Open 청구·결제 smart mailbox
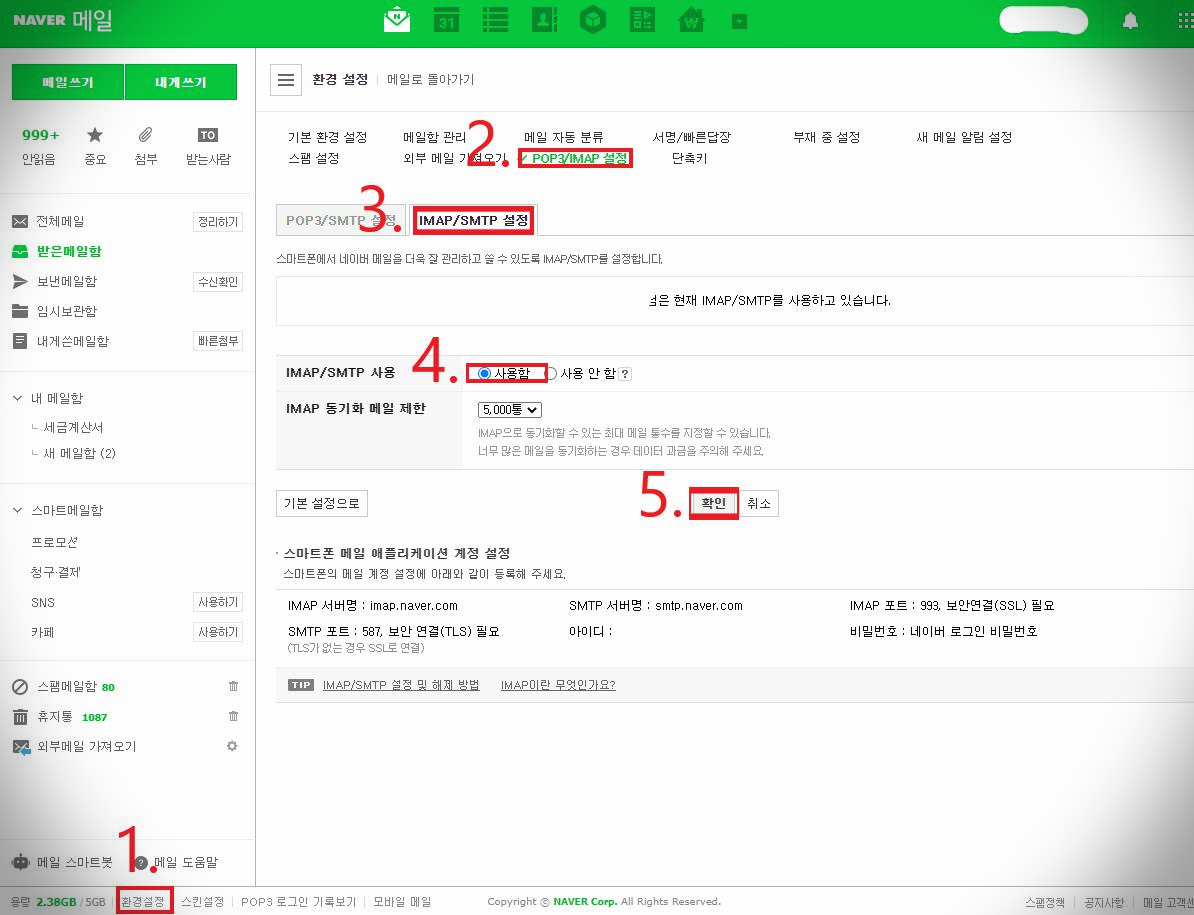This screenshot has width=1194, height=915. 56,572
